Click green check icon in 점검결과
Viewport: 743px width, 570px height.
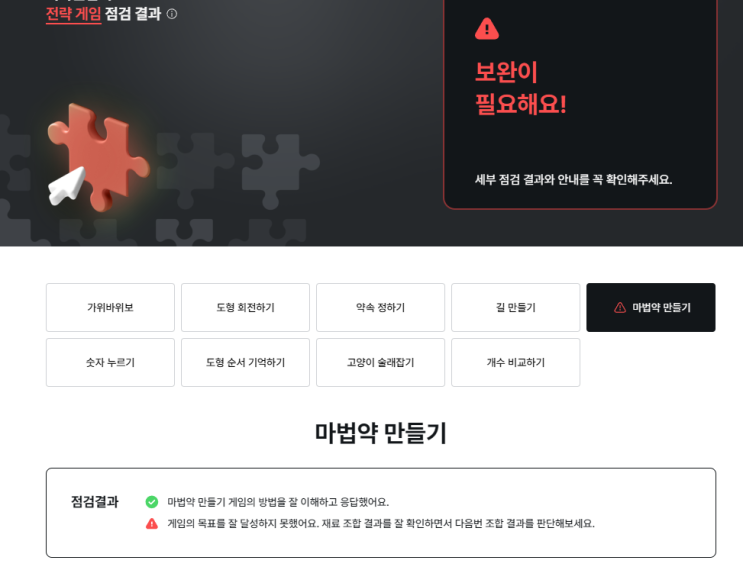point(152,502)
